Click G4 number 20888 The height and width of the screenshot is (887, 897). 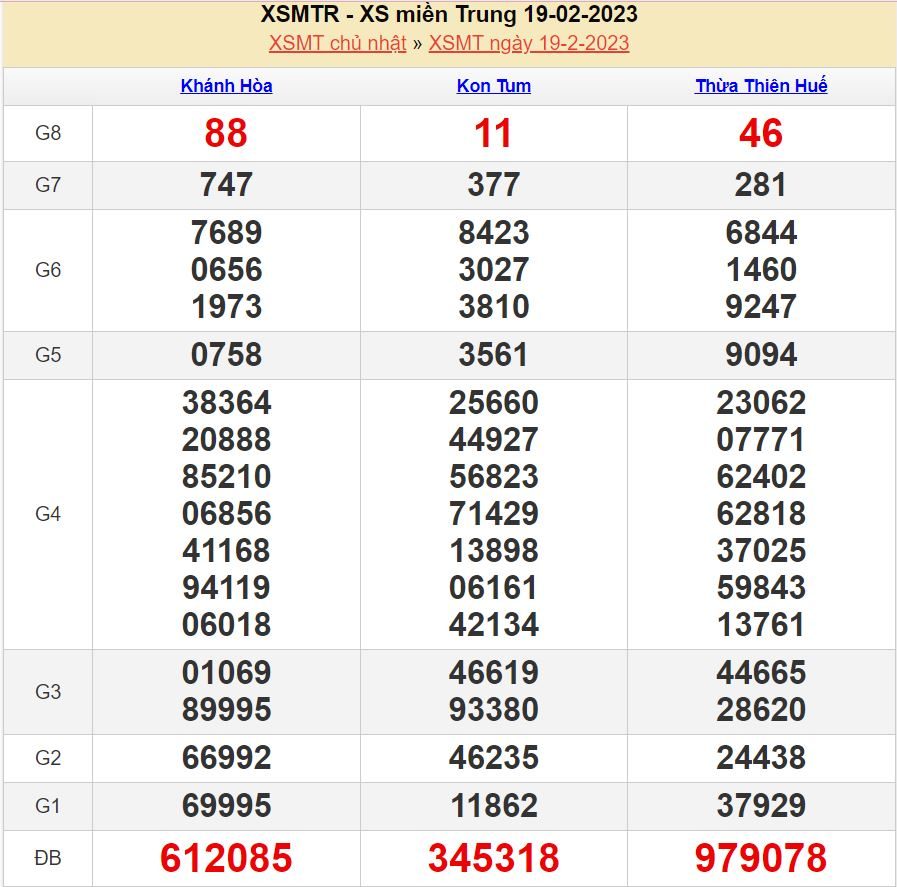tap(227, 440)
